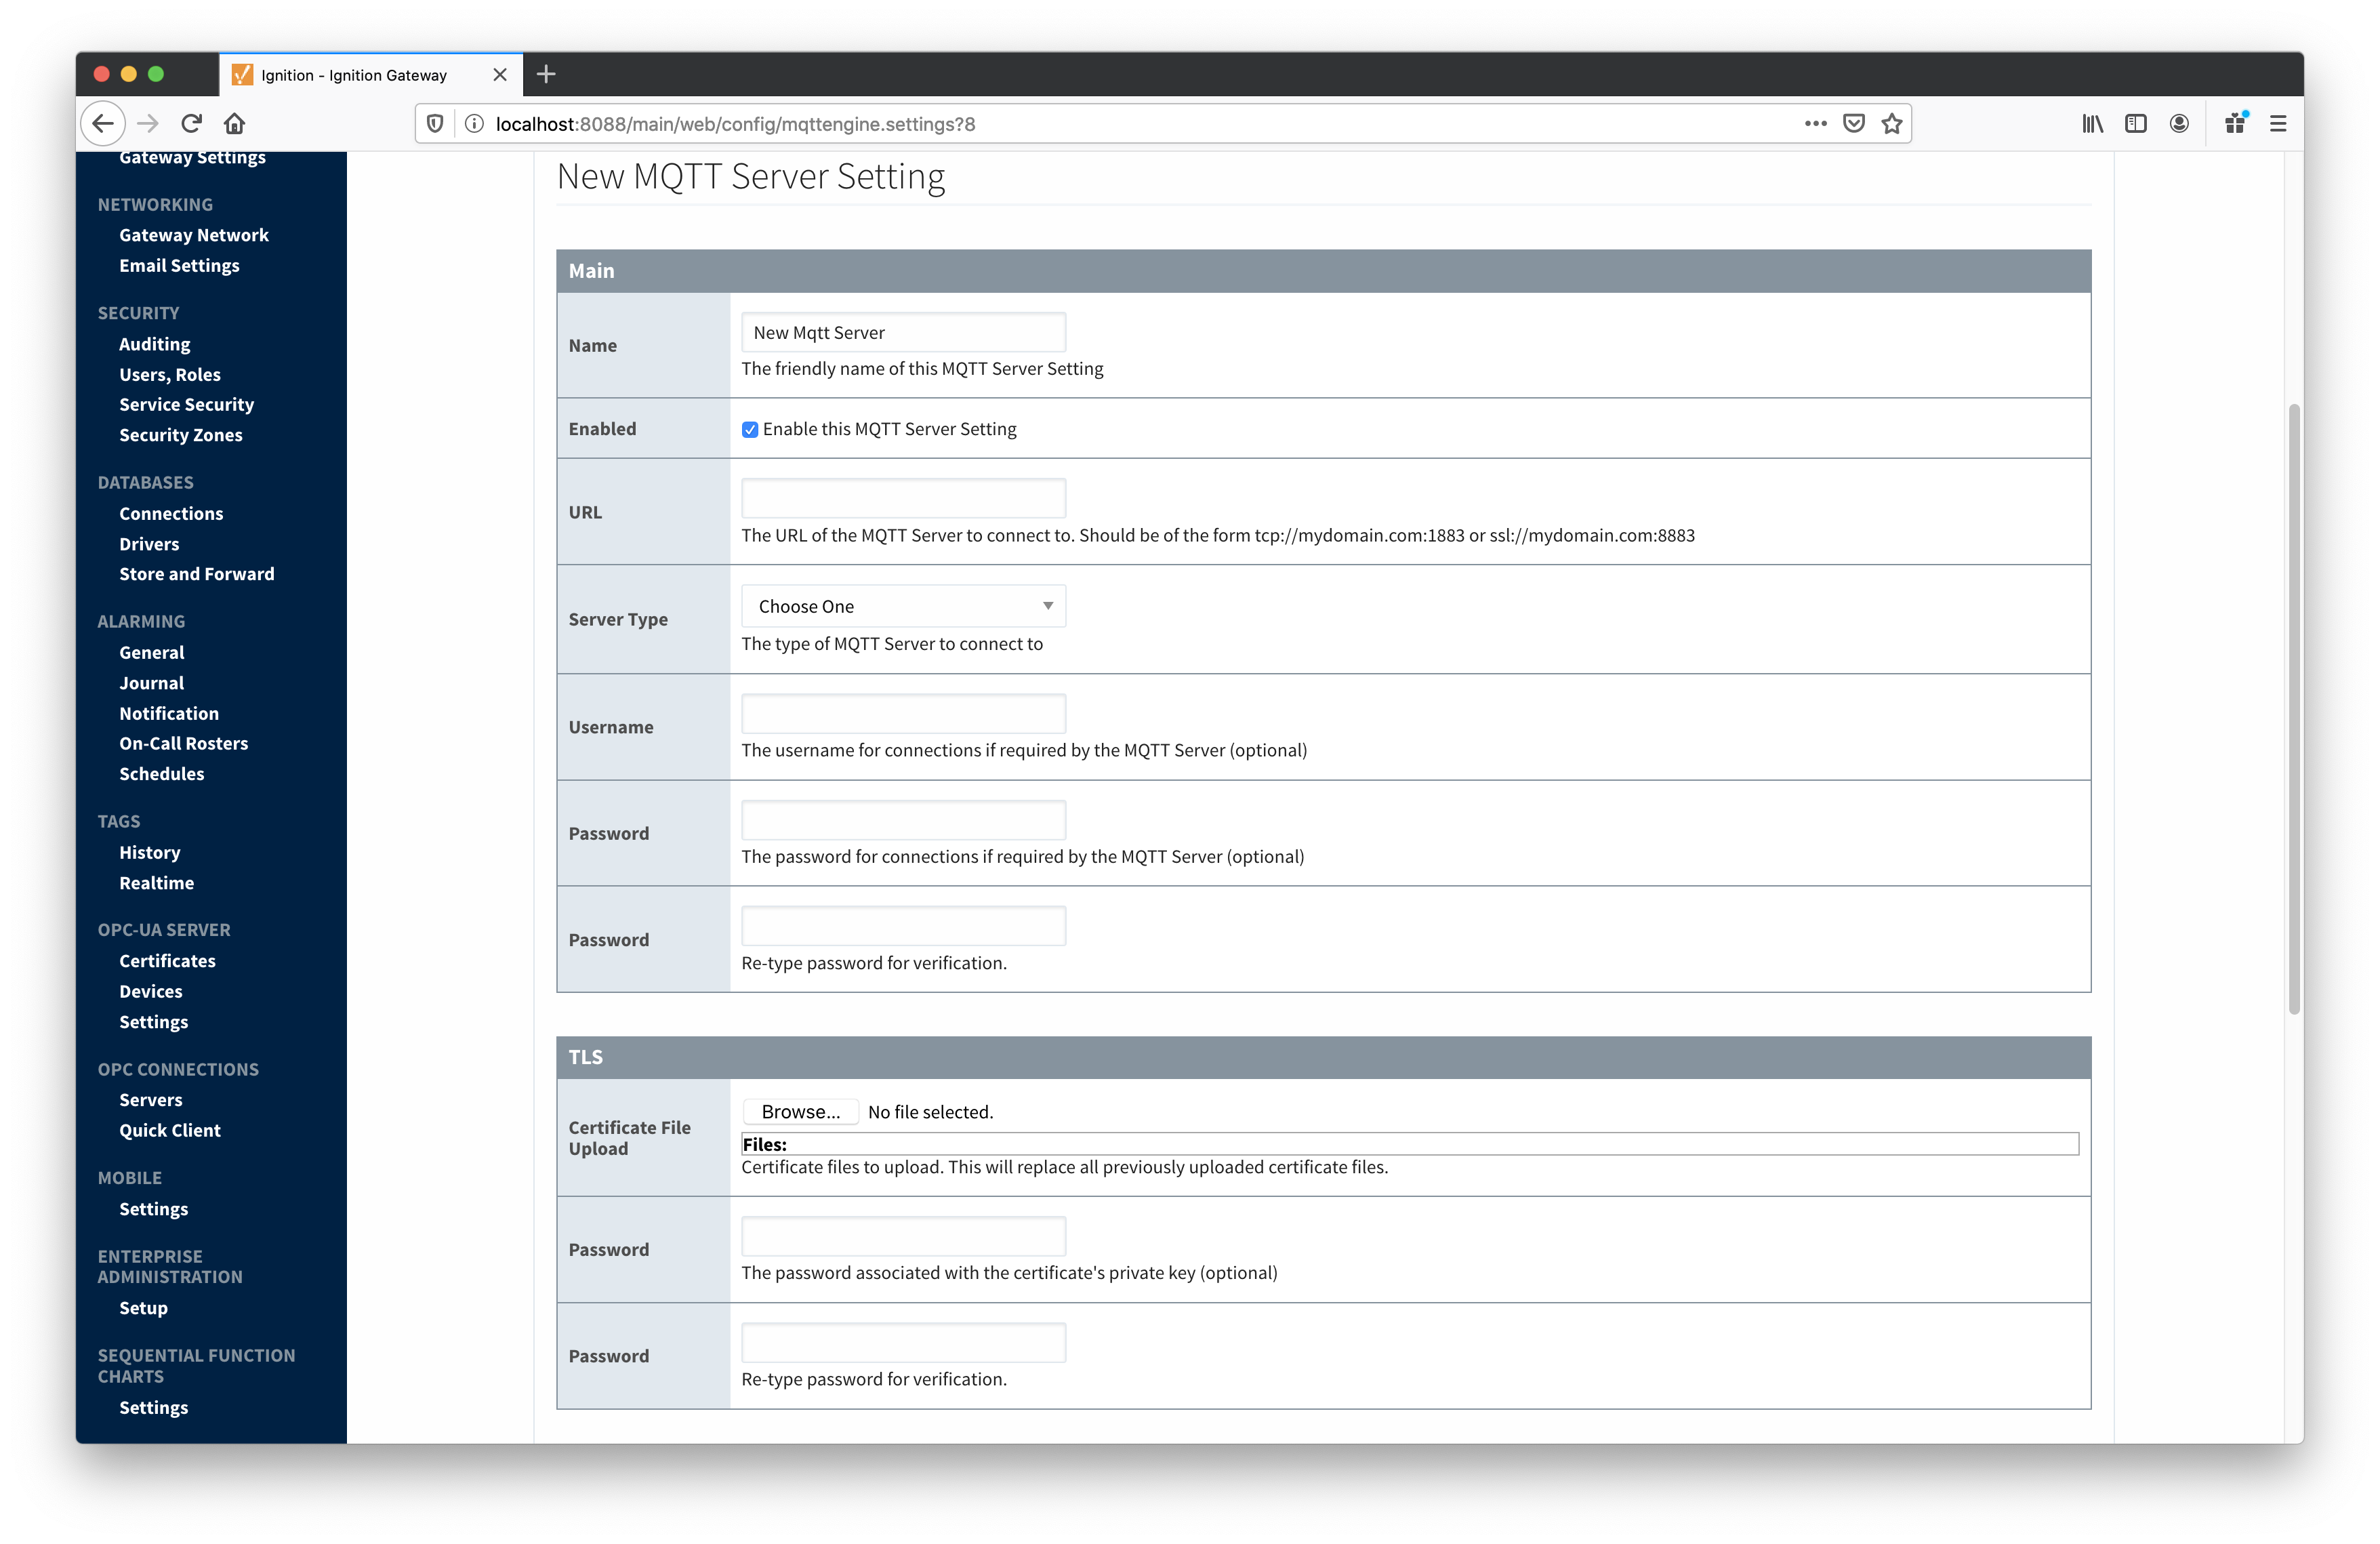Toggle the browser sidebar view
Image resolution: width=2380 pixels, height=1544 pixels.
[2136, 123]
